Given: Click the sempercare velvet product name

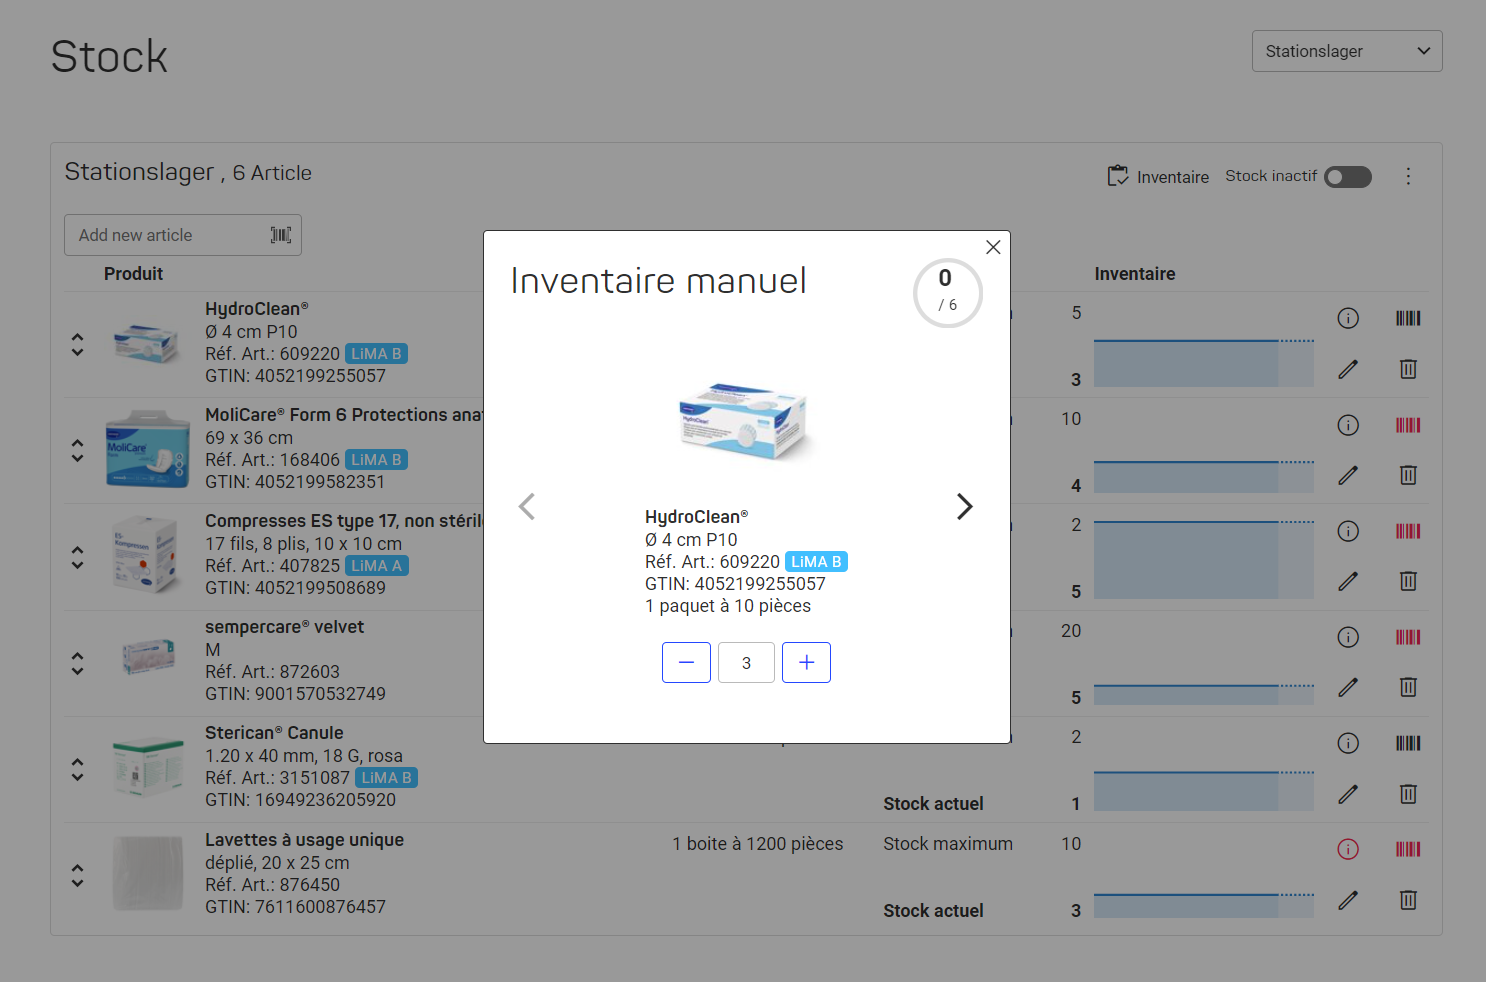Looking at the screenshot, I should [x=284, y=627].
